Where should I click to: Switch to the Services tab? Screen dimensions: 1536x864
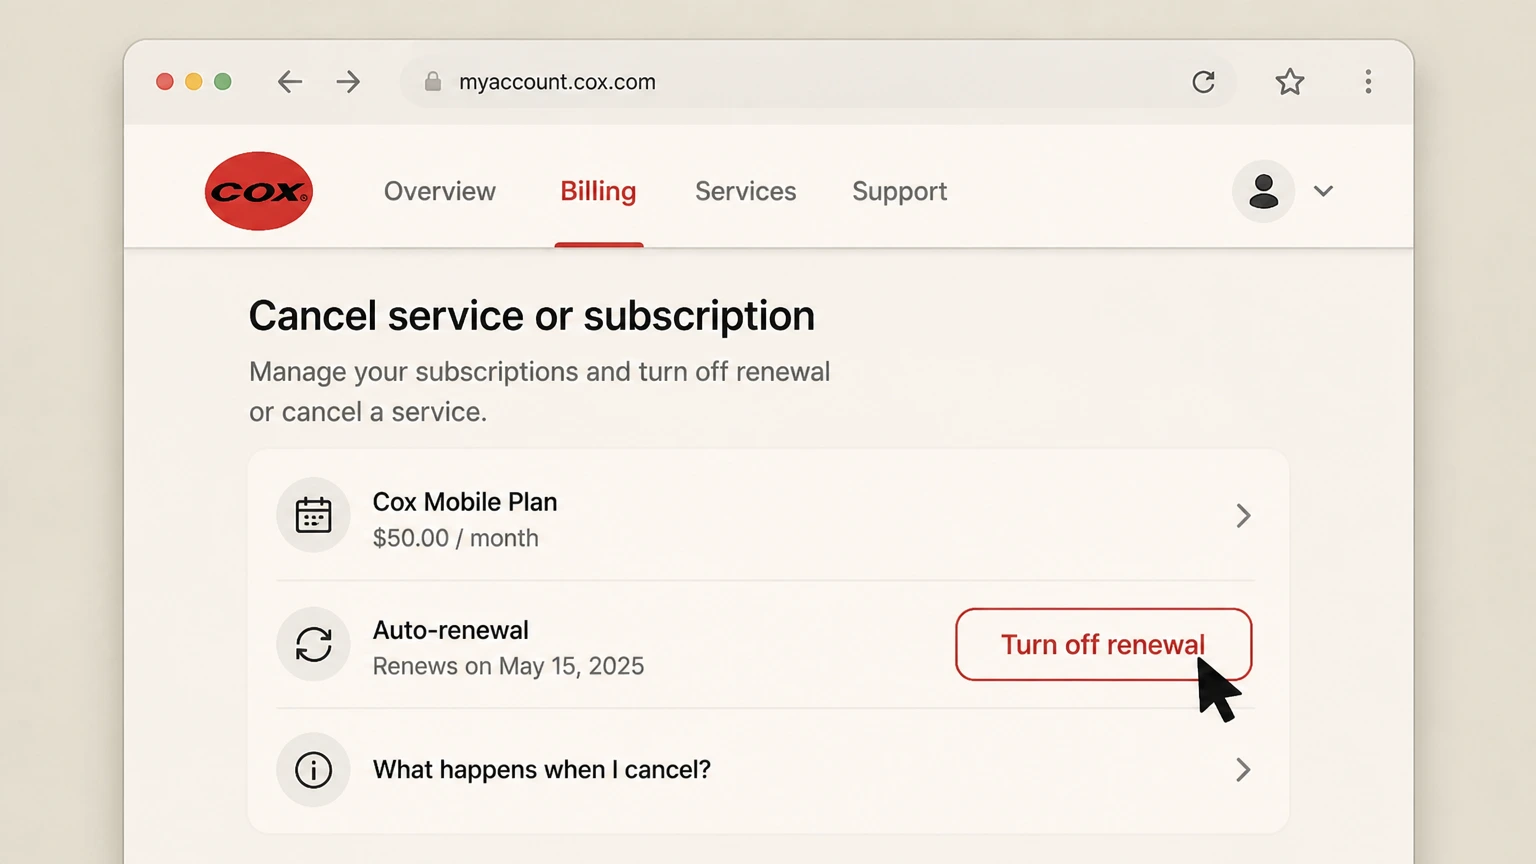click(746, 191)
